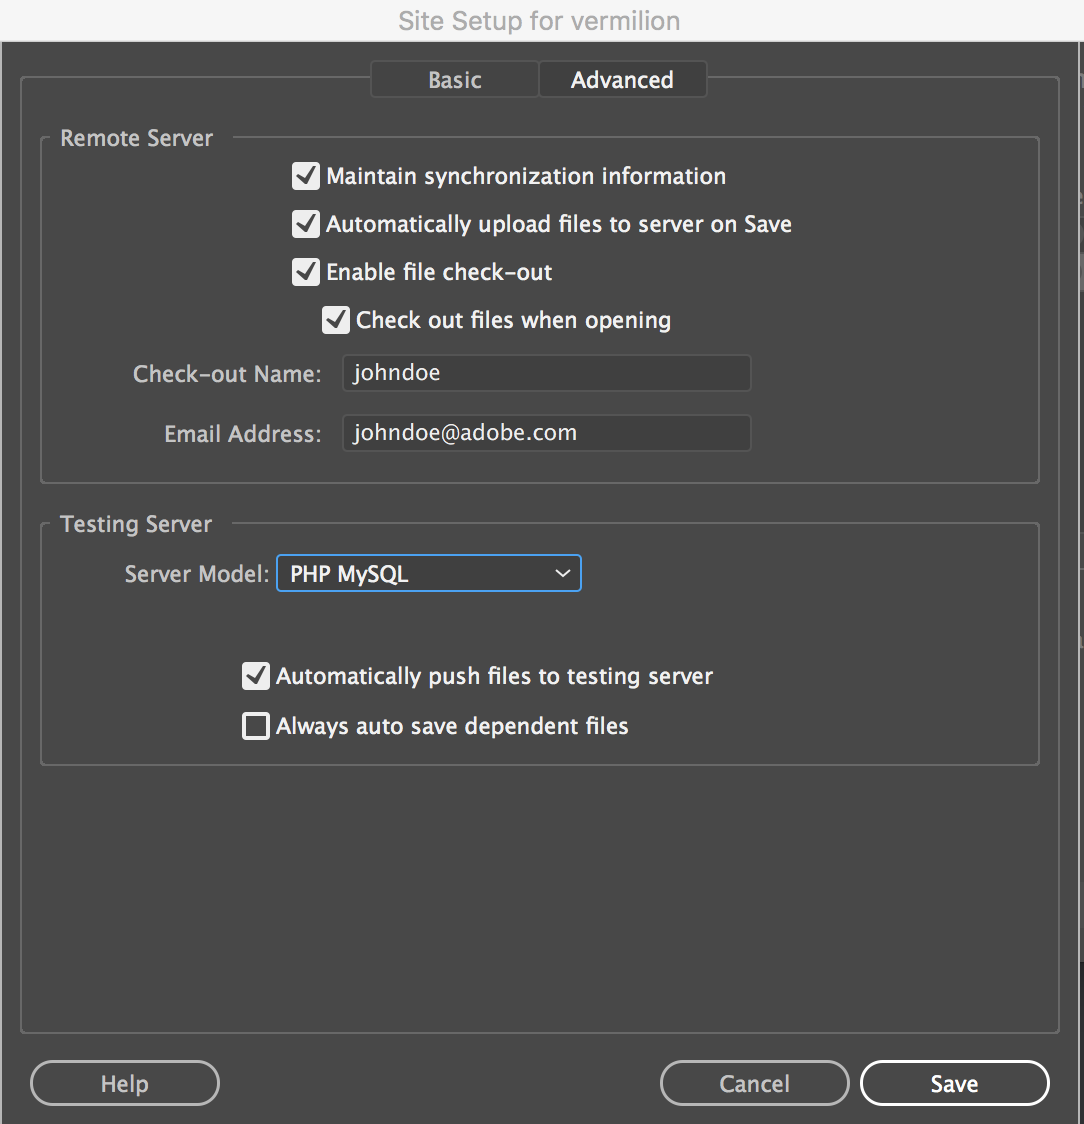The image size is (1084, 1124).
Task: Click the Testing Server section label
Action: (135, 524)
